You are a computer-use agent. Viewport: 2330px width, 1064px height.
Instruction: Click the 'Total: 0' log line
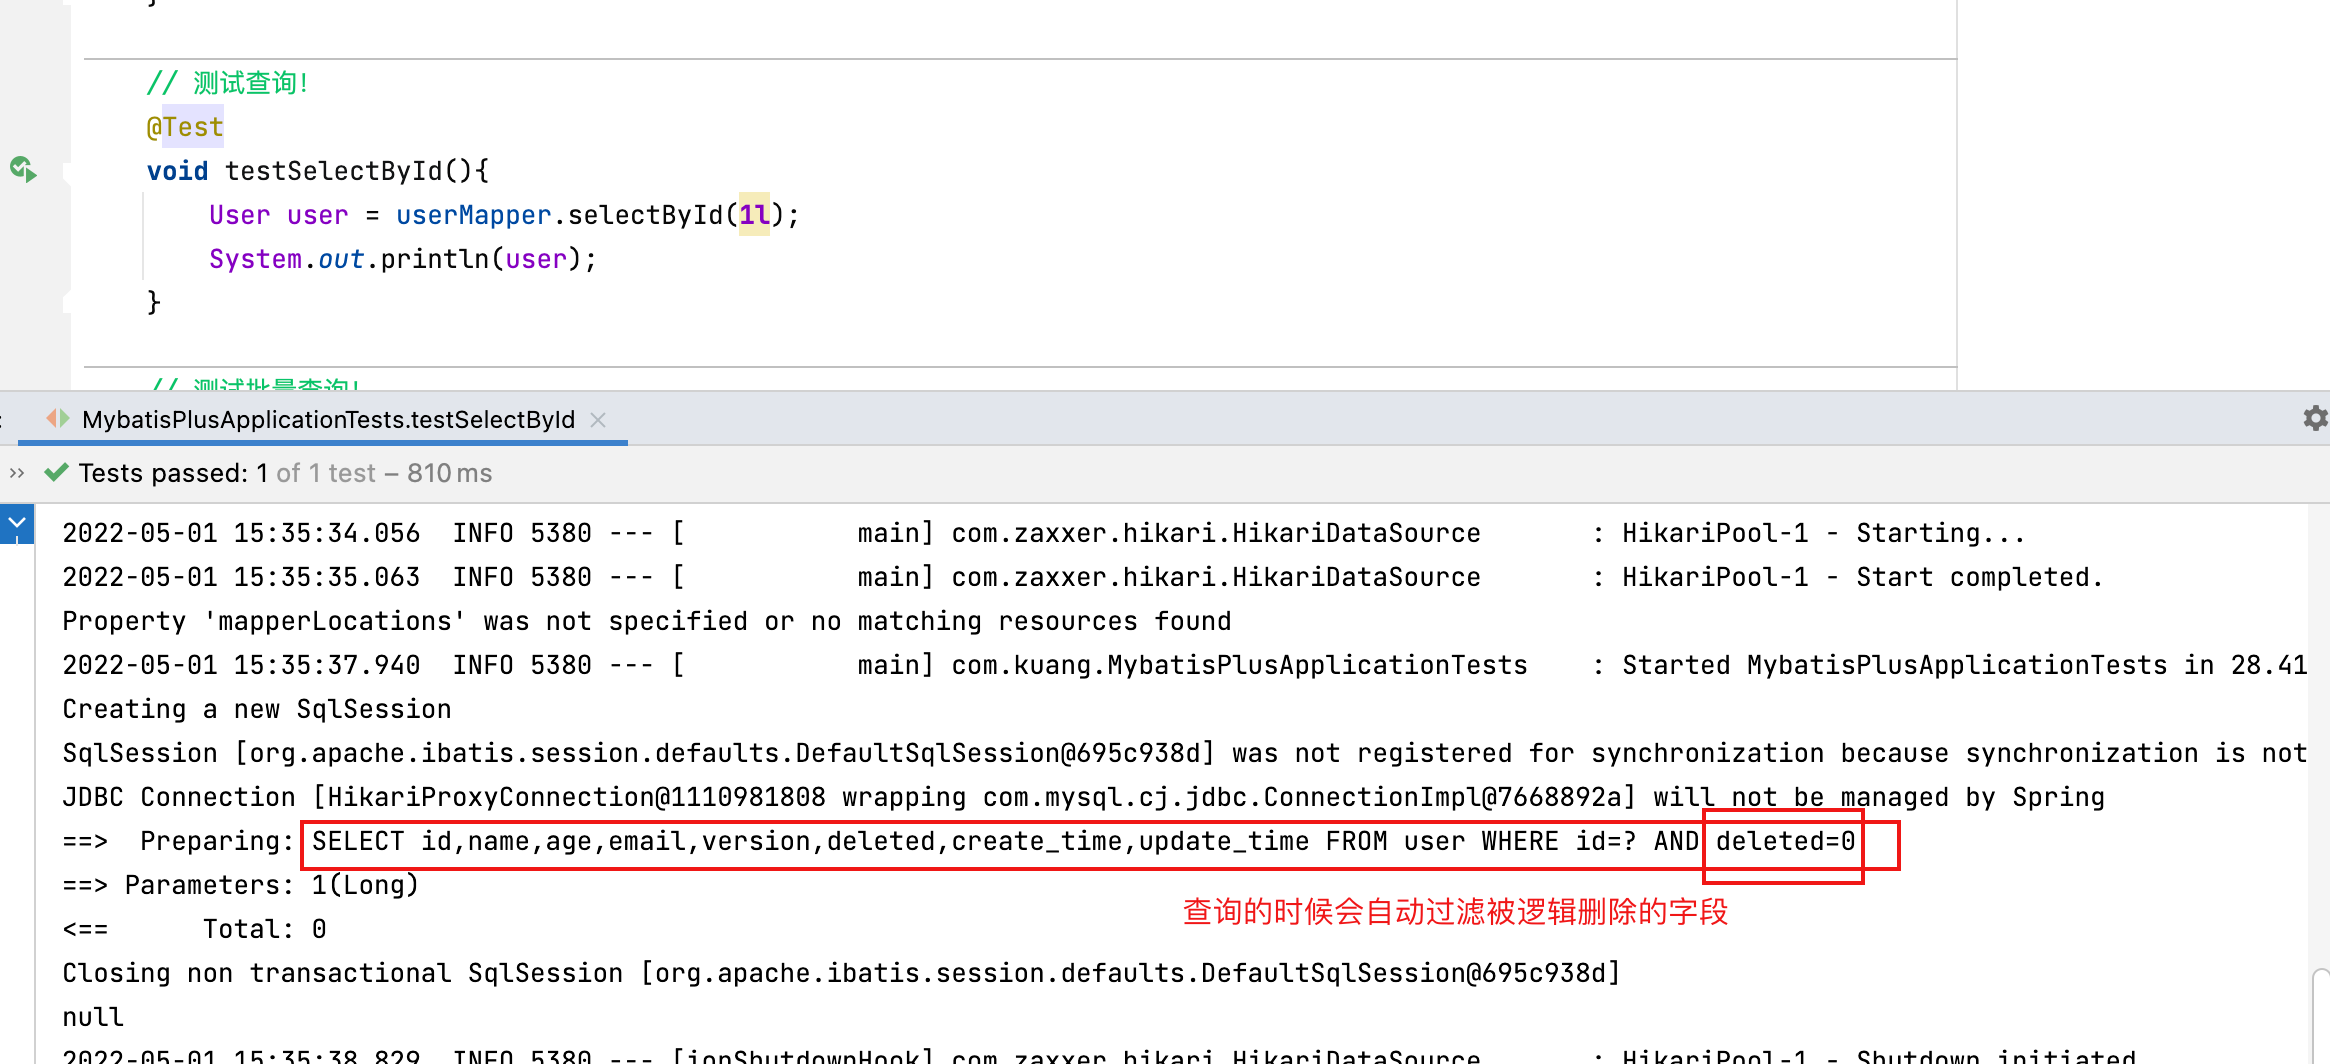pos(194,929)
